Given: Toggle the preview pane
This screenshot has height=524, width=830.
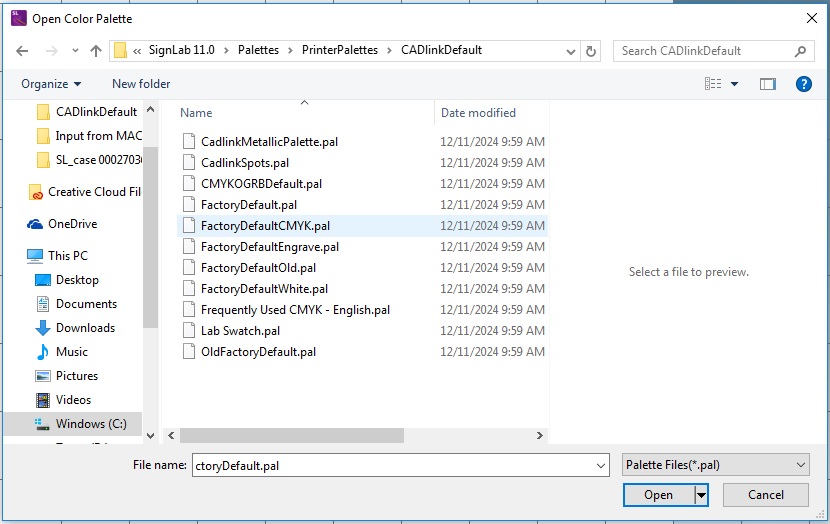Looking at the screenshot, I should (768, 84).
